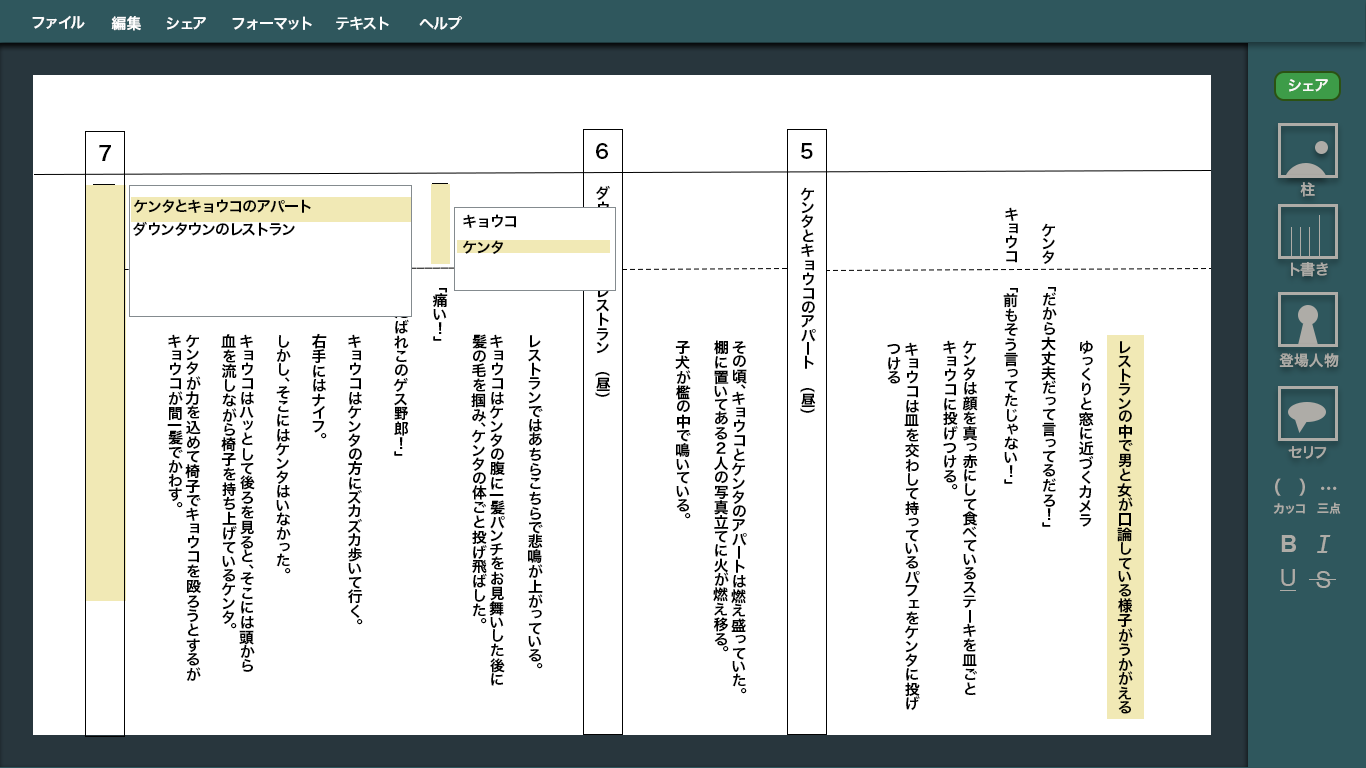The image size is (1366, 768).
Task: Select the ト書き stage direction icon
Action: point(1307,232)
